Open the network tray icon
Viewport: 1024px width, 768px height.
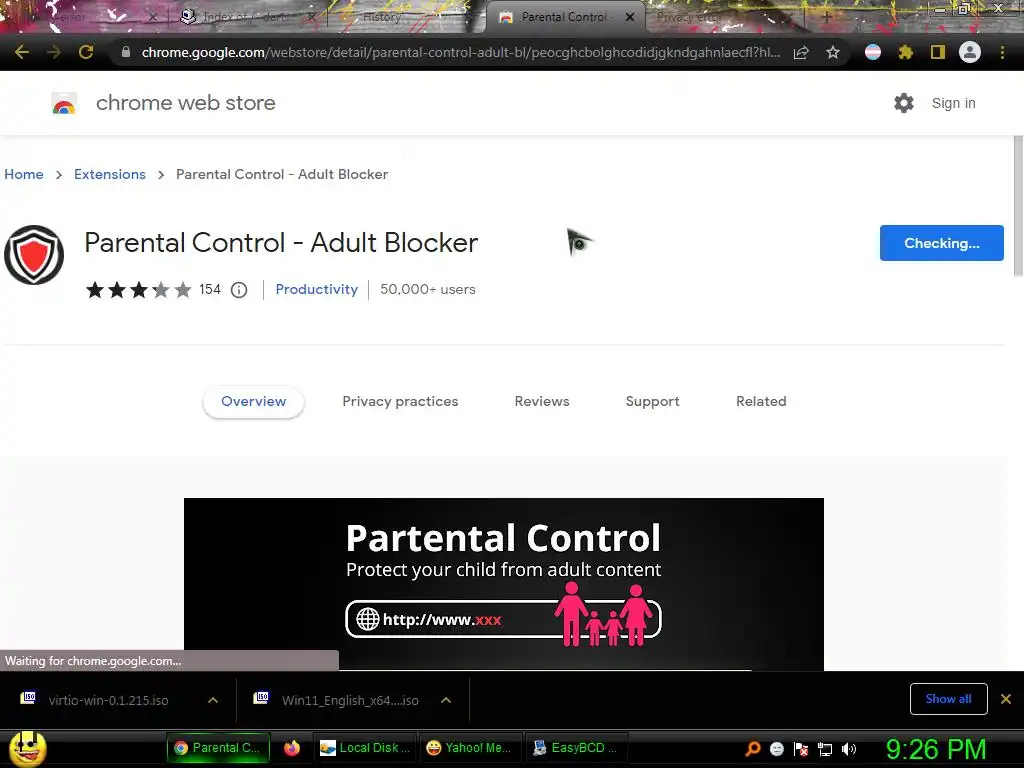[x=825, y=750]
